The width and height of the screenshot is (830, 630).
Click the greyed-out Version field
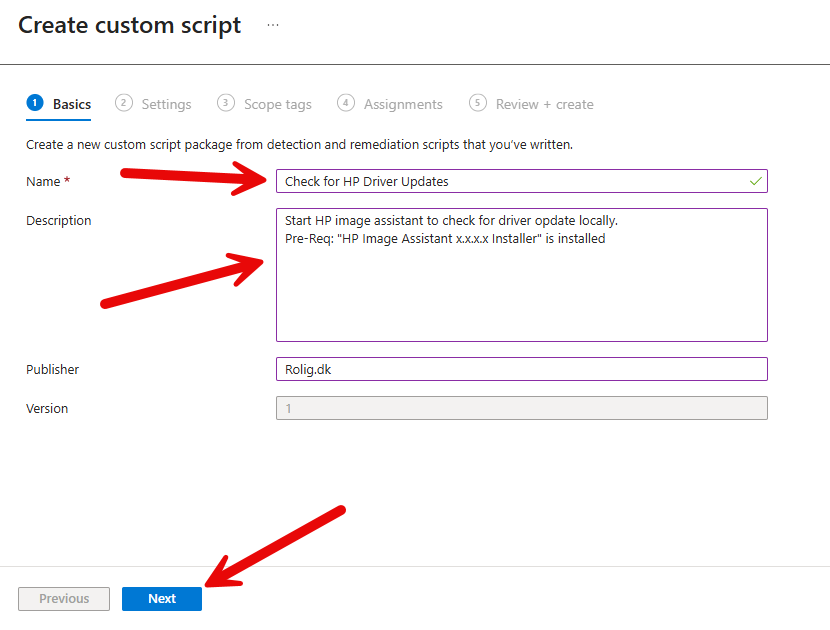(521, 408)
